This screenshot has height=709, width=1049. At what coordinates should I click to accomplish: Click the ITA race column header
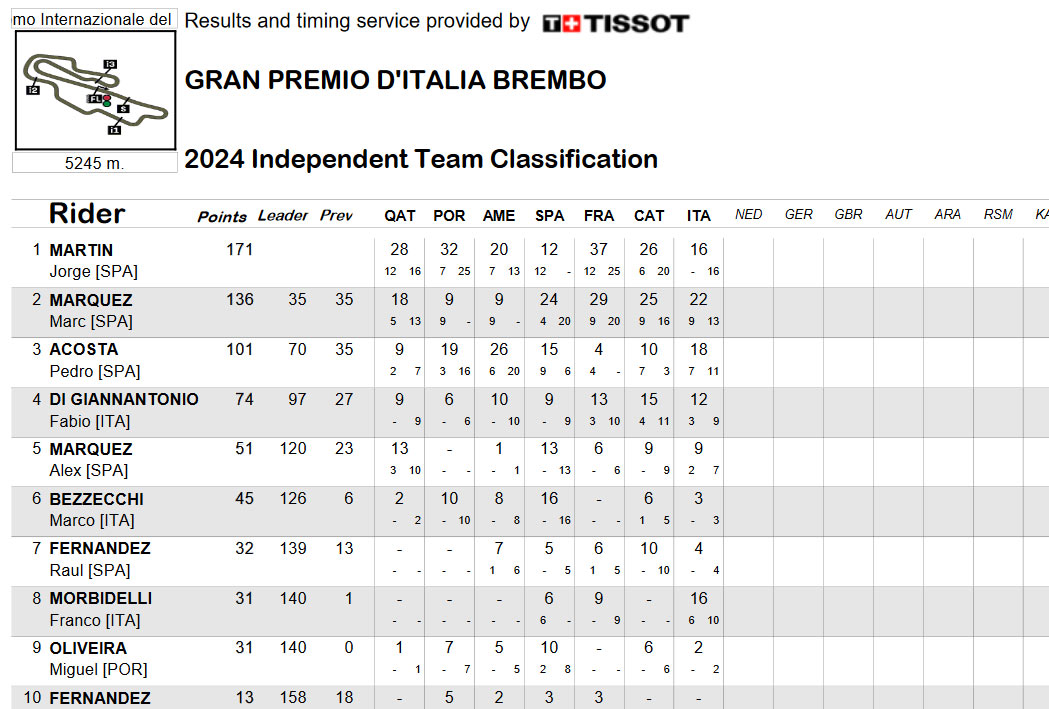click(x=698, y=216)
